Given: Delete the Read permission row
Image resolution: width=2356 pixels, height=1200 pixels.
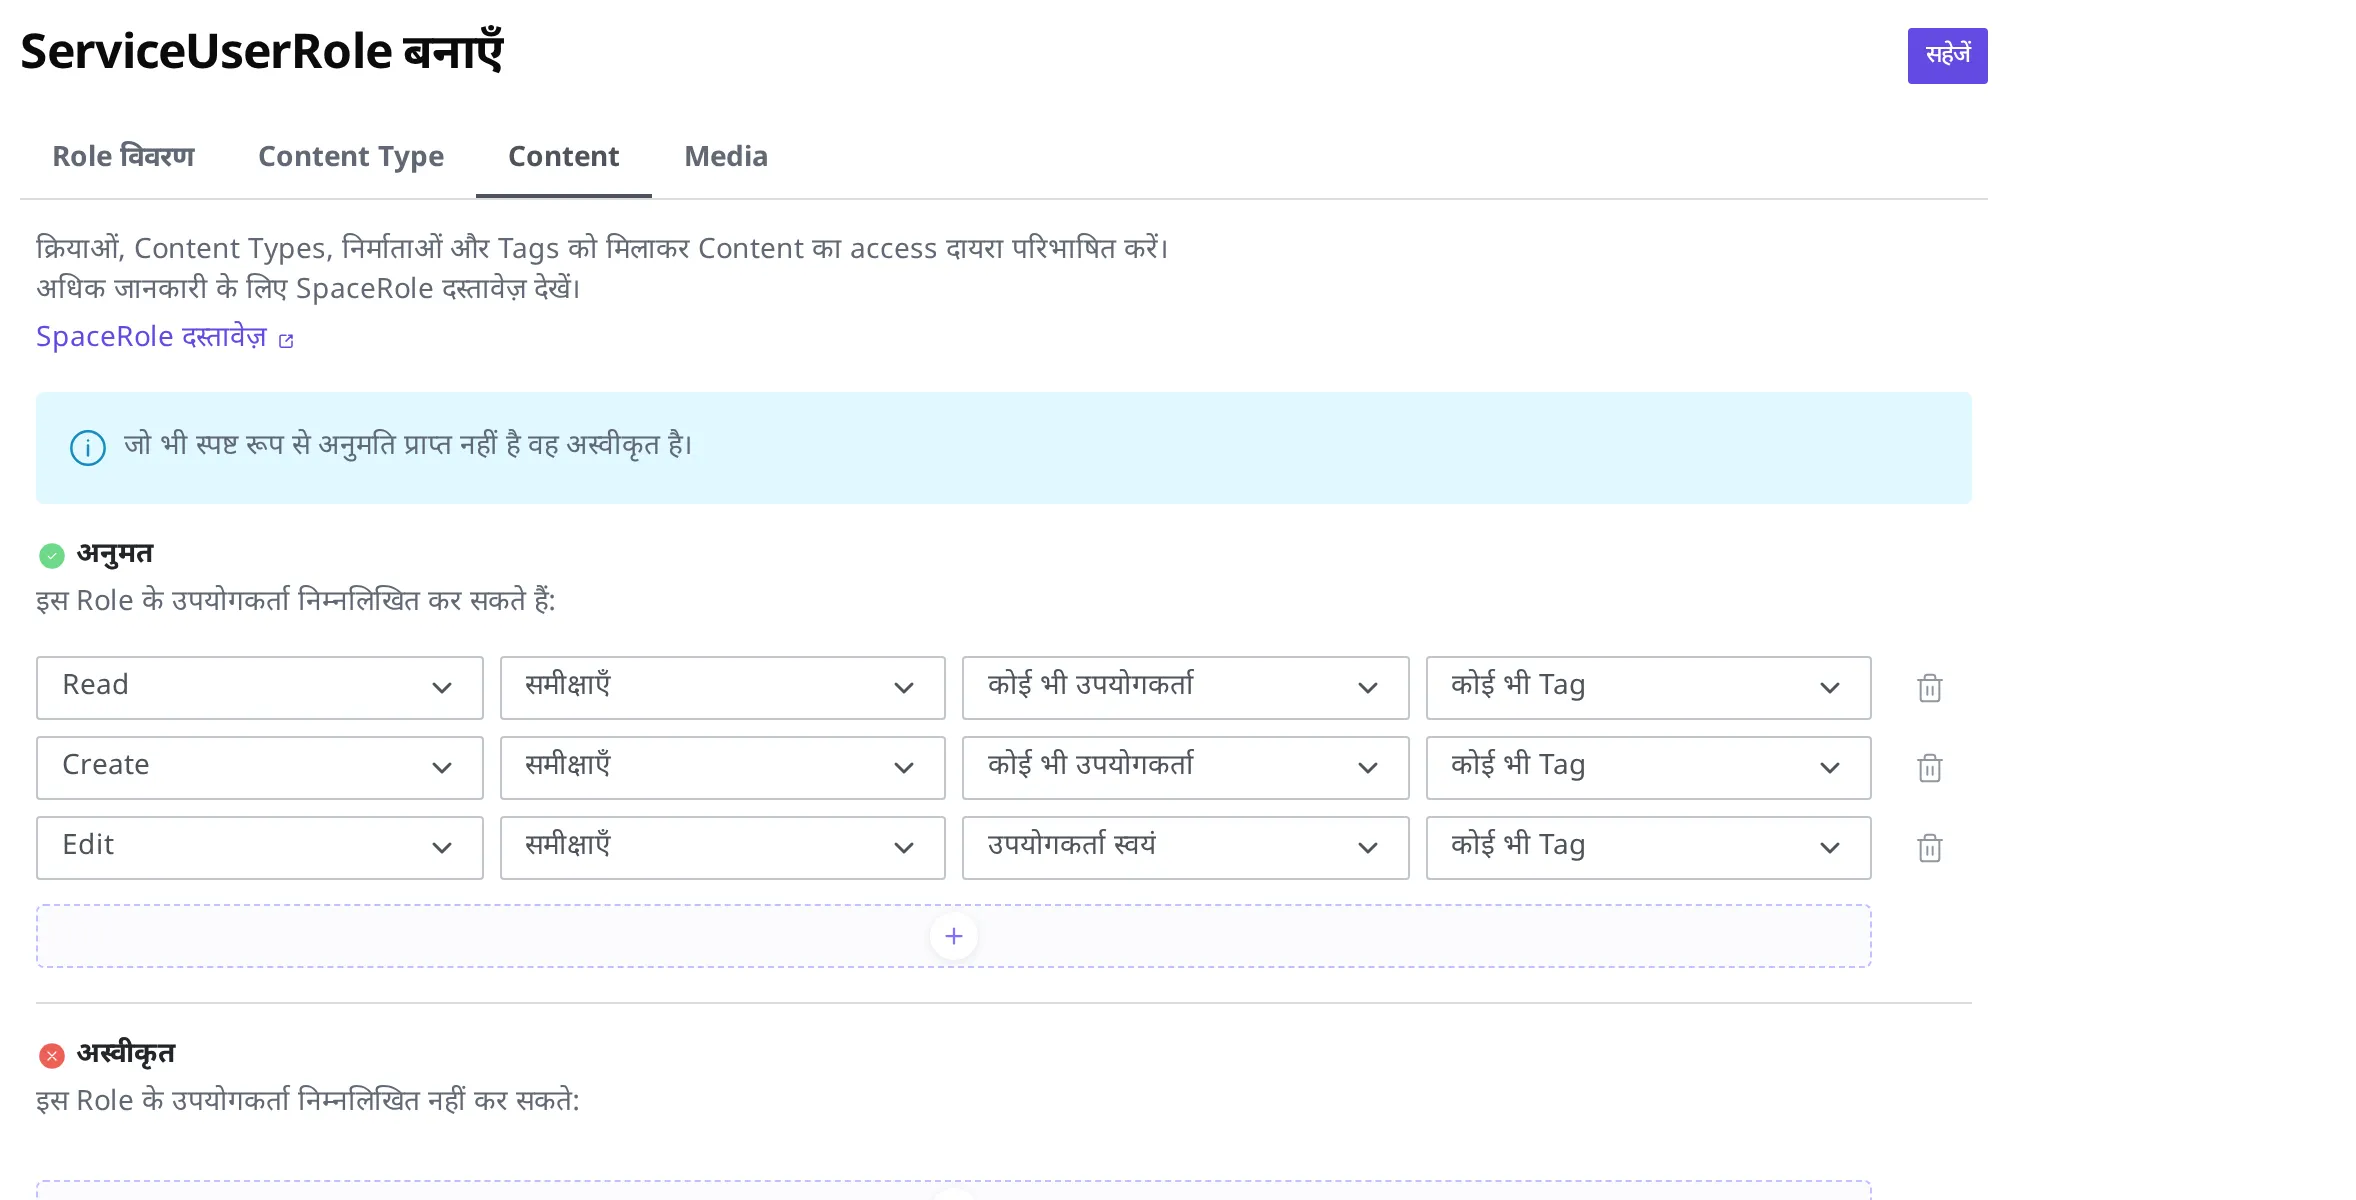Looking at the screenshot, I should [1929, 688].
